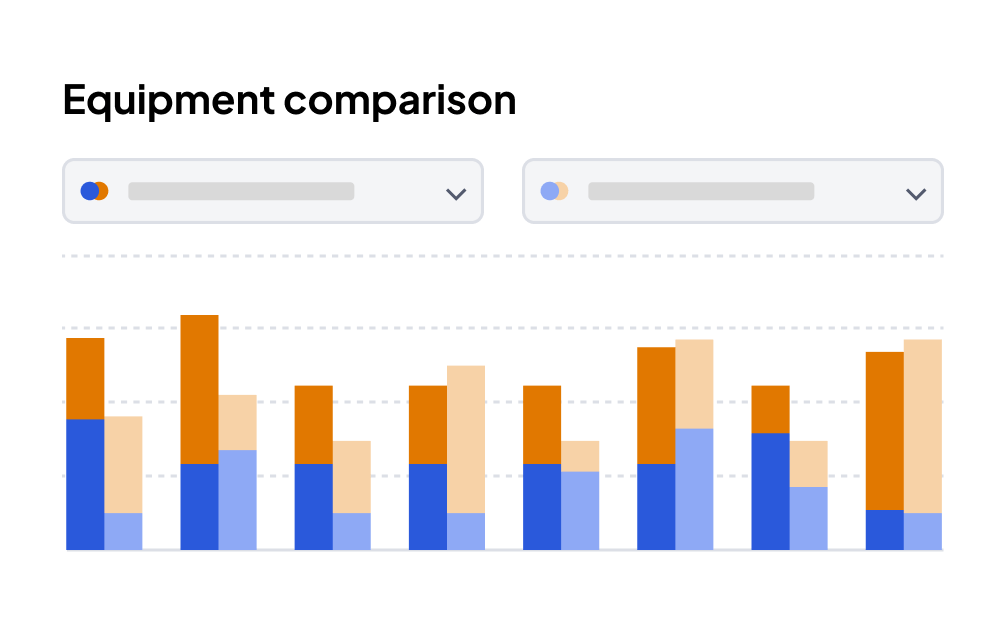
Task: Select second group's light blue bar segment
Action: (x=237, y=499)
